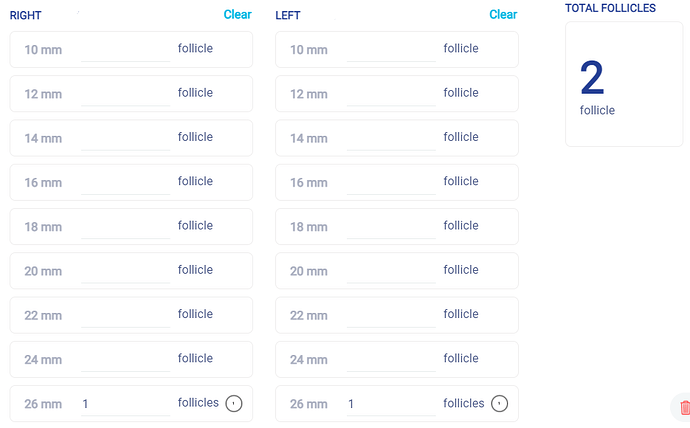Click the right 20 mm follicle field
Viewport: 690px width, 428px height.
coord(125,270)
